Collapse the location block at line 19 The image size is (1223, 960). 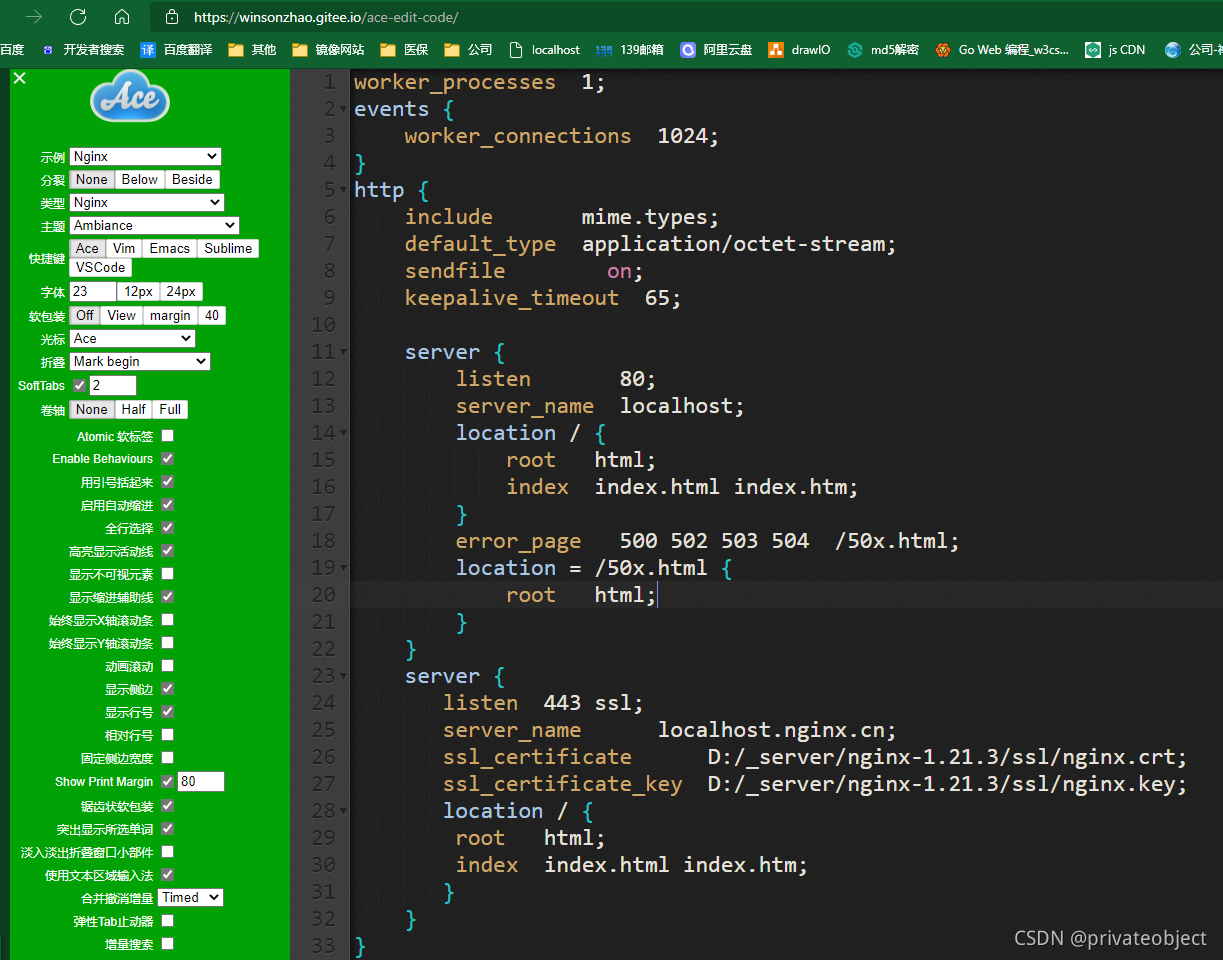tap(344, 568)
